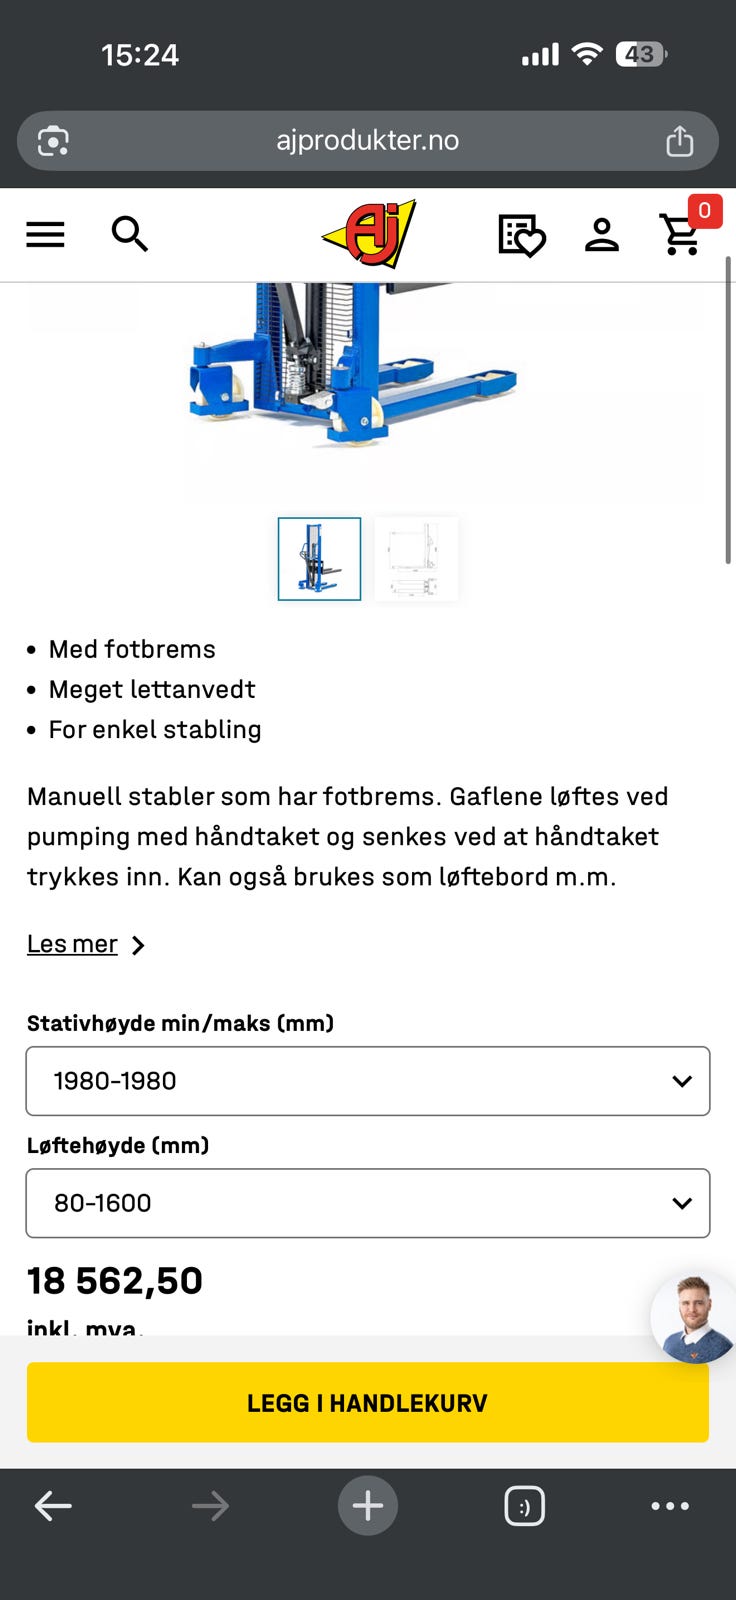Image resolution: width=736 pixels, height=1600 pixels.
Task: Open the share sheet for this page
Action: pyautogui.click(x=681, y=140)
